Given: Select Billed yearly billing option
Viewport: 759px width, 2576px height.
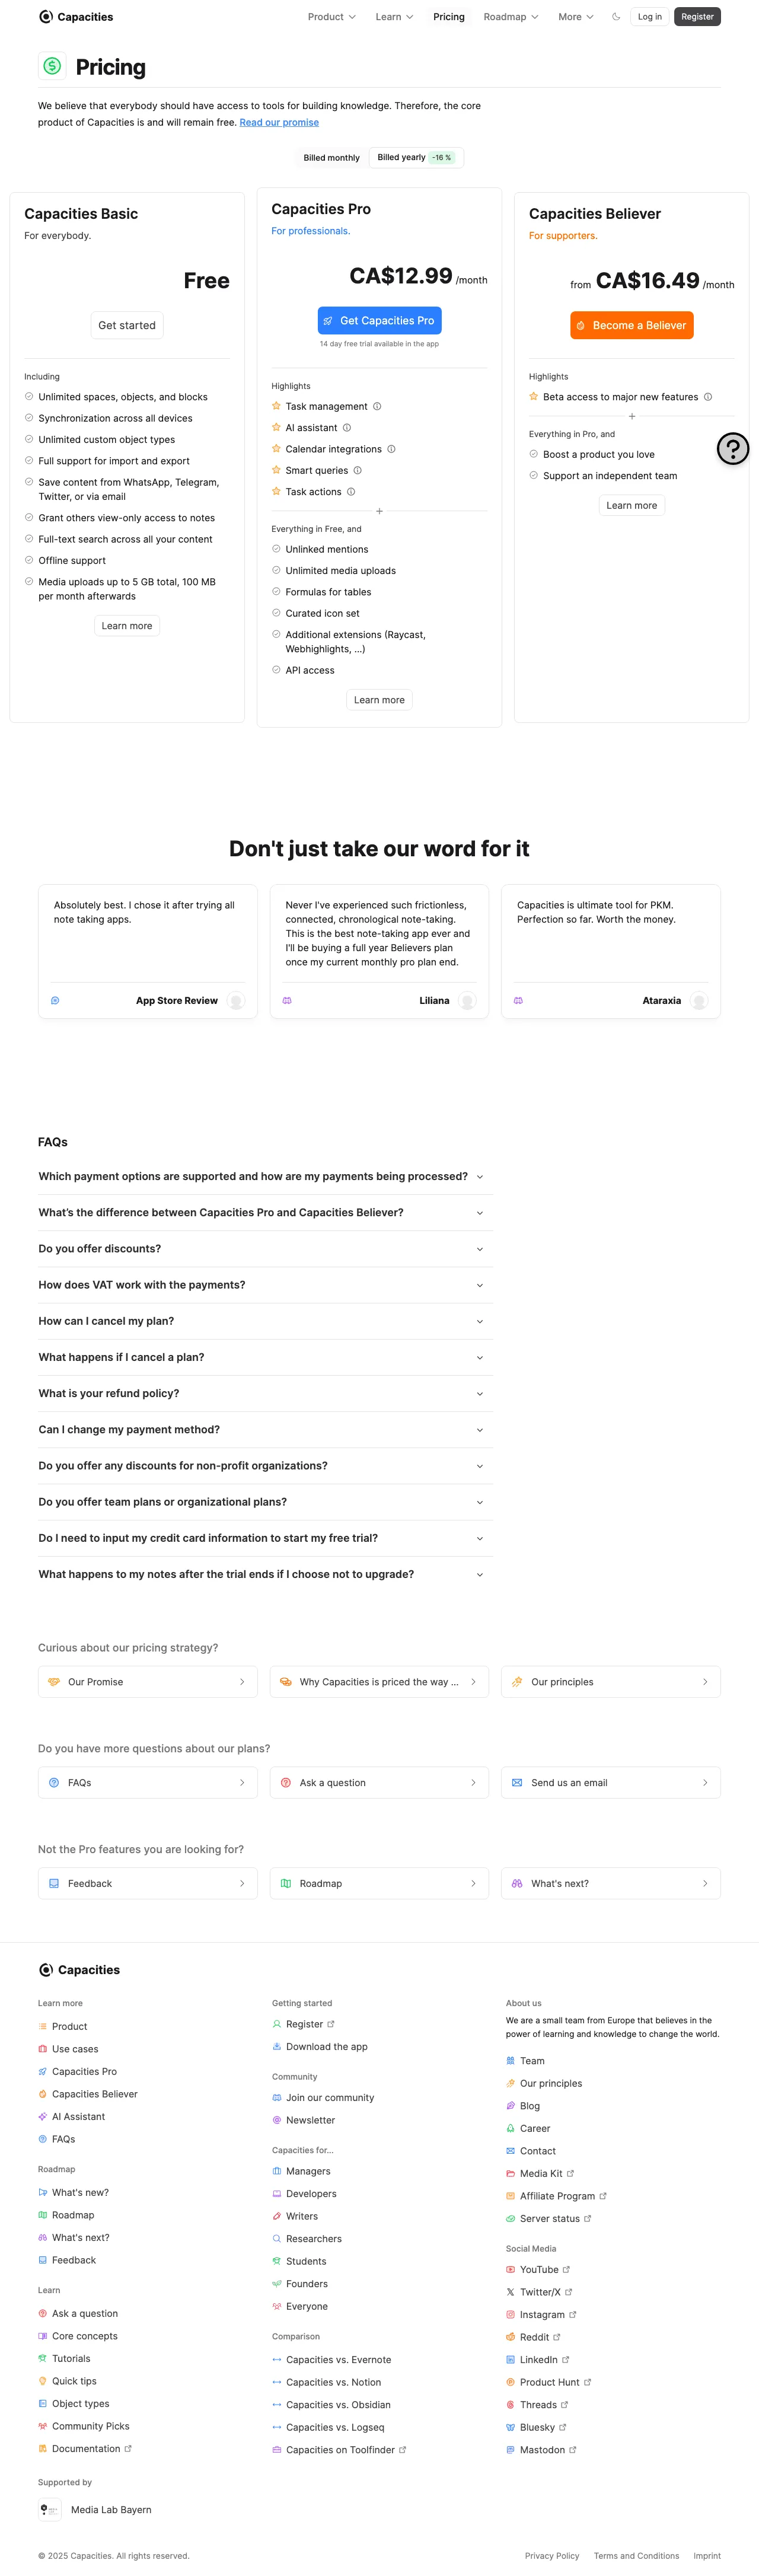Looking at the screenshot, I should (x=414, y=158).
